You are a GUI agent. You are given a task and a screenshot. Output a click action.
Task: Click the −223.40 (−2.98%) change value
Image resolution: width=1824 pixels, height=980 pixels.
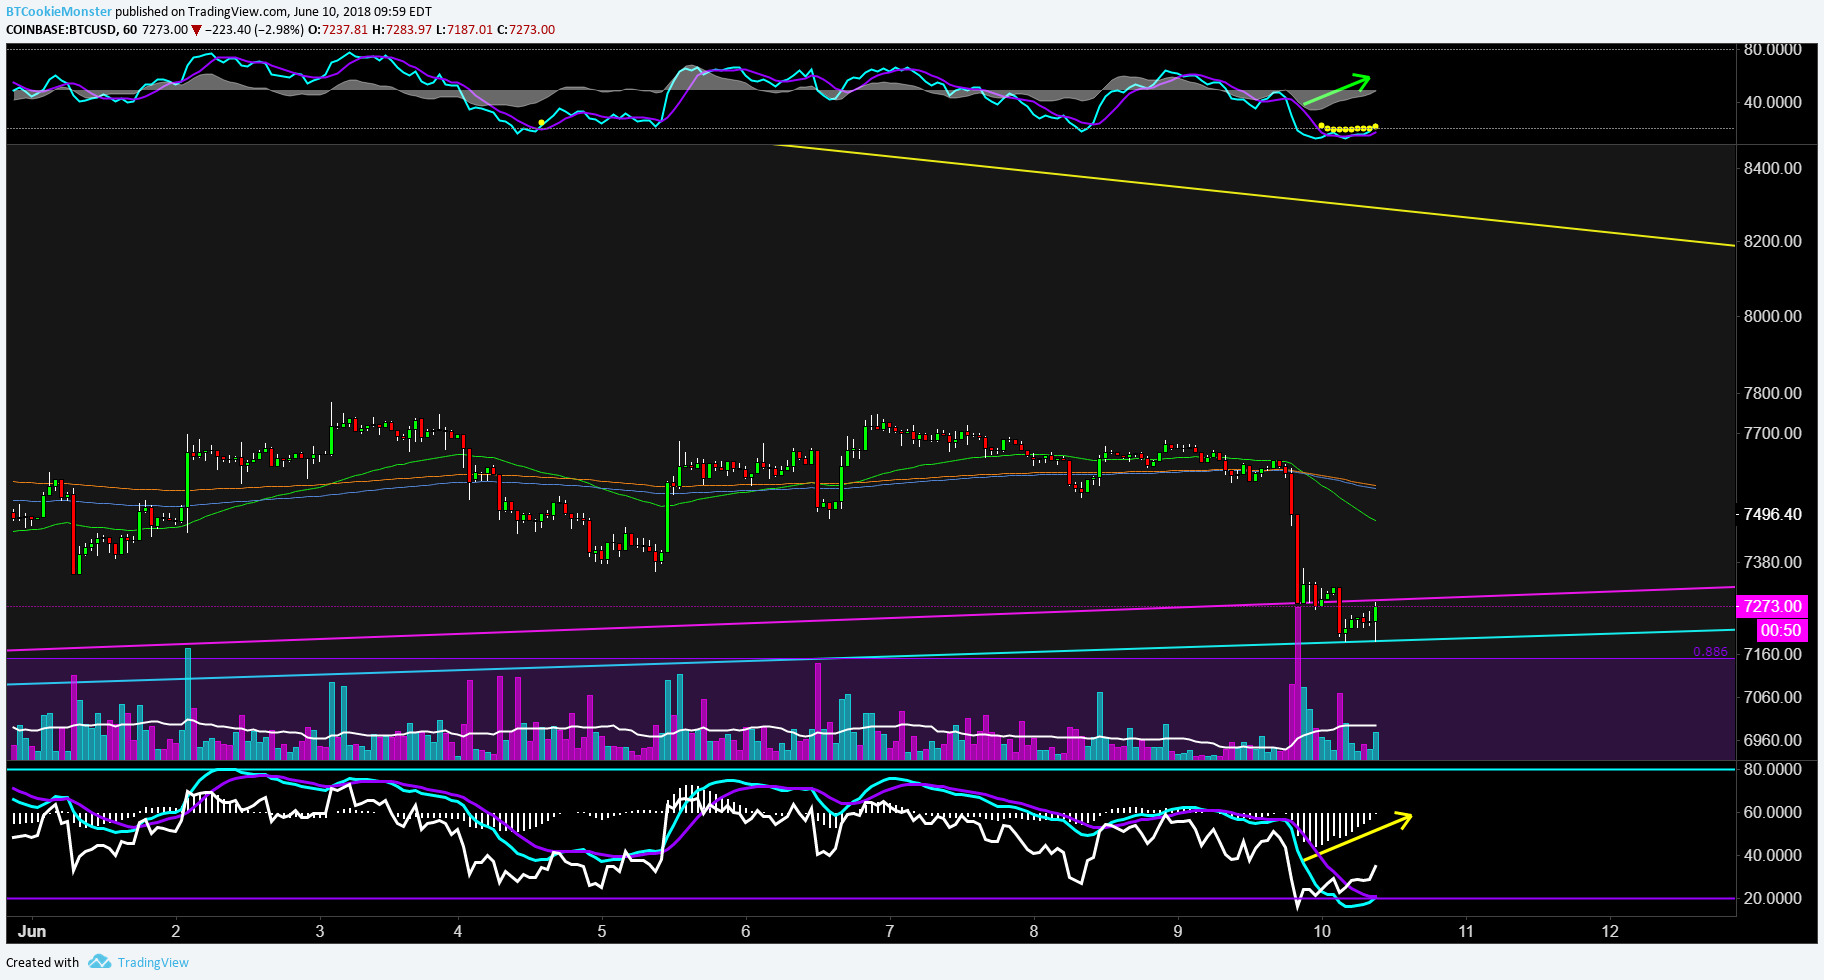pyautogui.click(x=255, y=29)
